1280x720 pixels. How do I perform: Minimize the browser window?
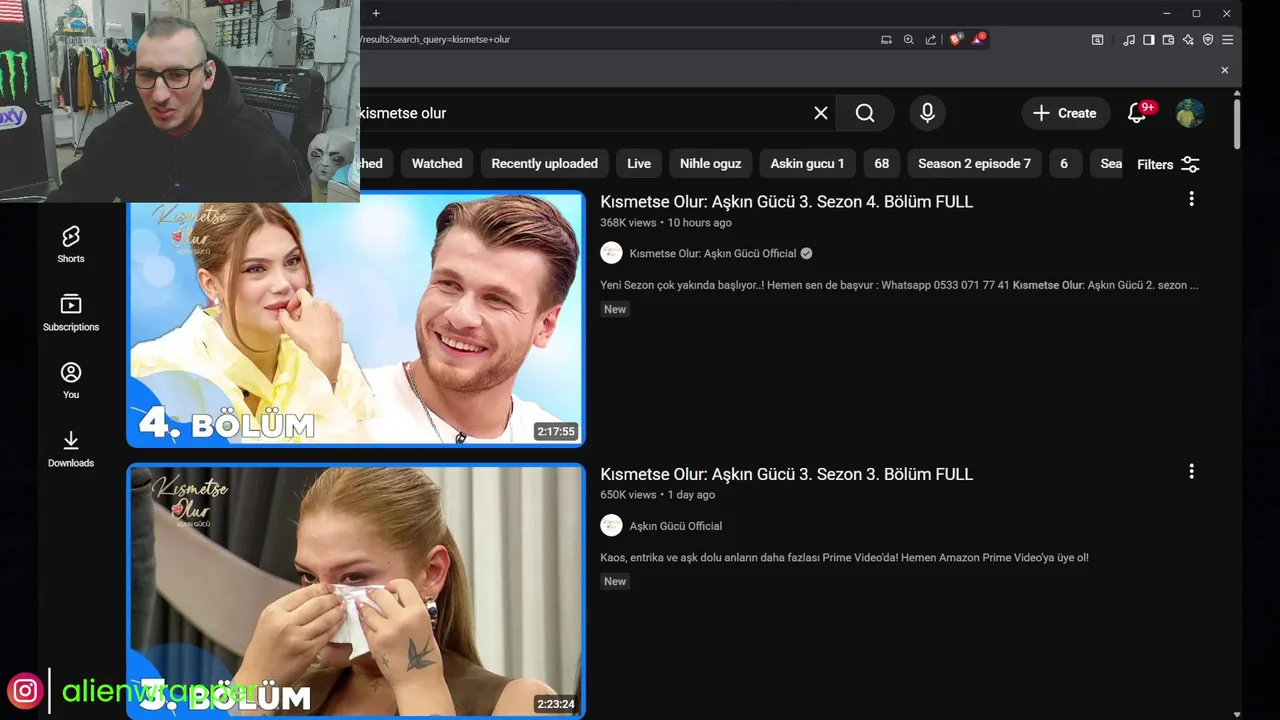(x=1166, y=13)
